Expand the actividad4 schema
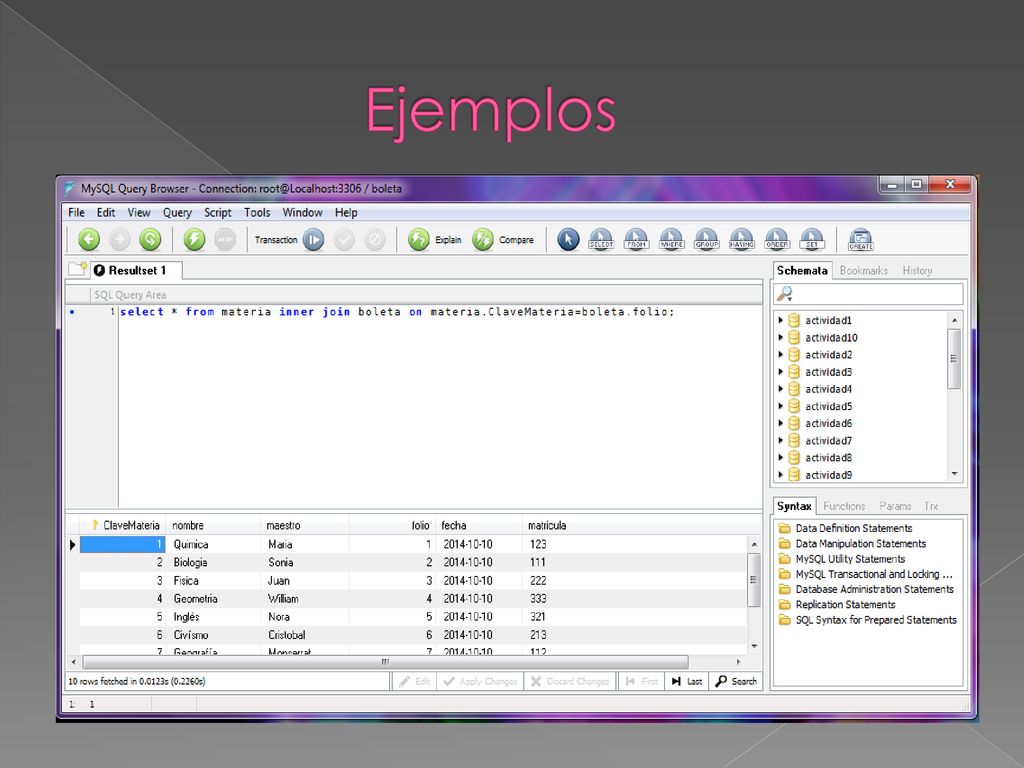 click(x=780, y=389)
